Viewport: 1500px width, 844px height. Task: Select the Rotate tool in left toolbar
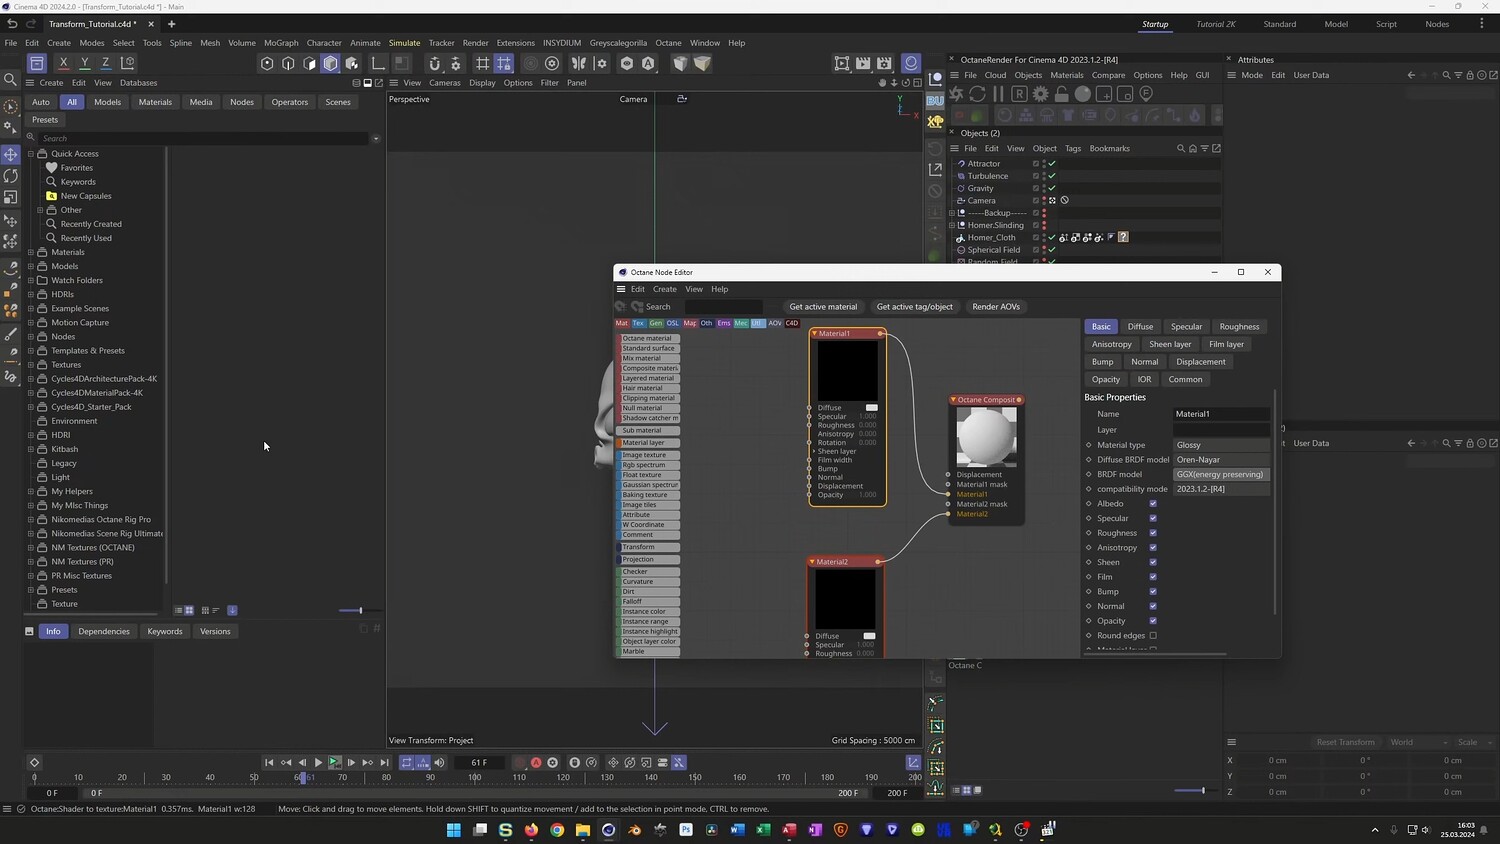11,176
